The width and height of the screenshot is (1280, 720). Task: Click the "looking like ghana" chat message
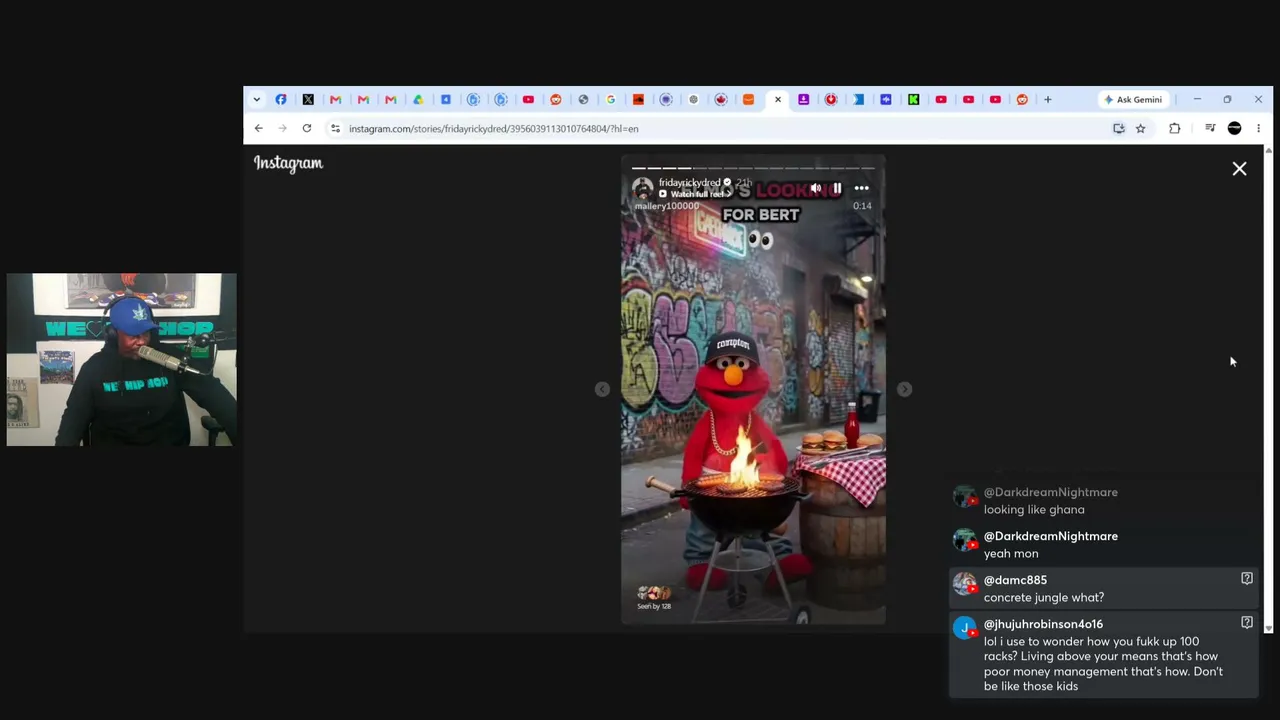pyautogui.click(x=1034, y=510)
